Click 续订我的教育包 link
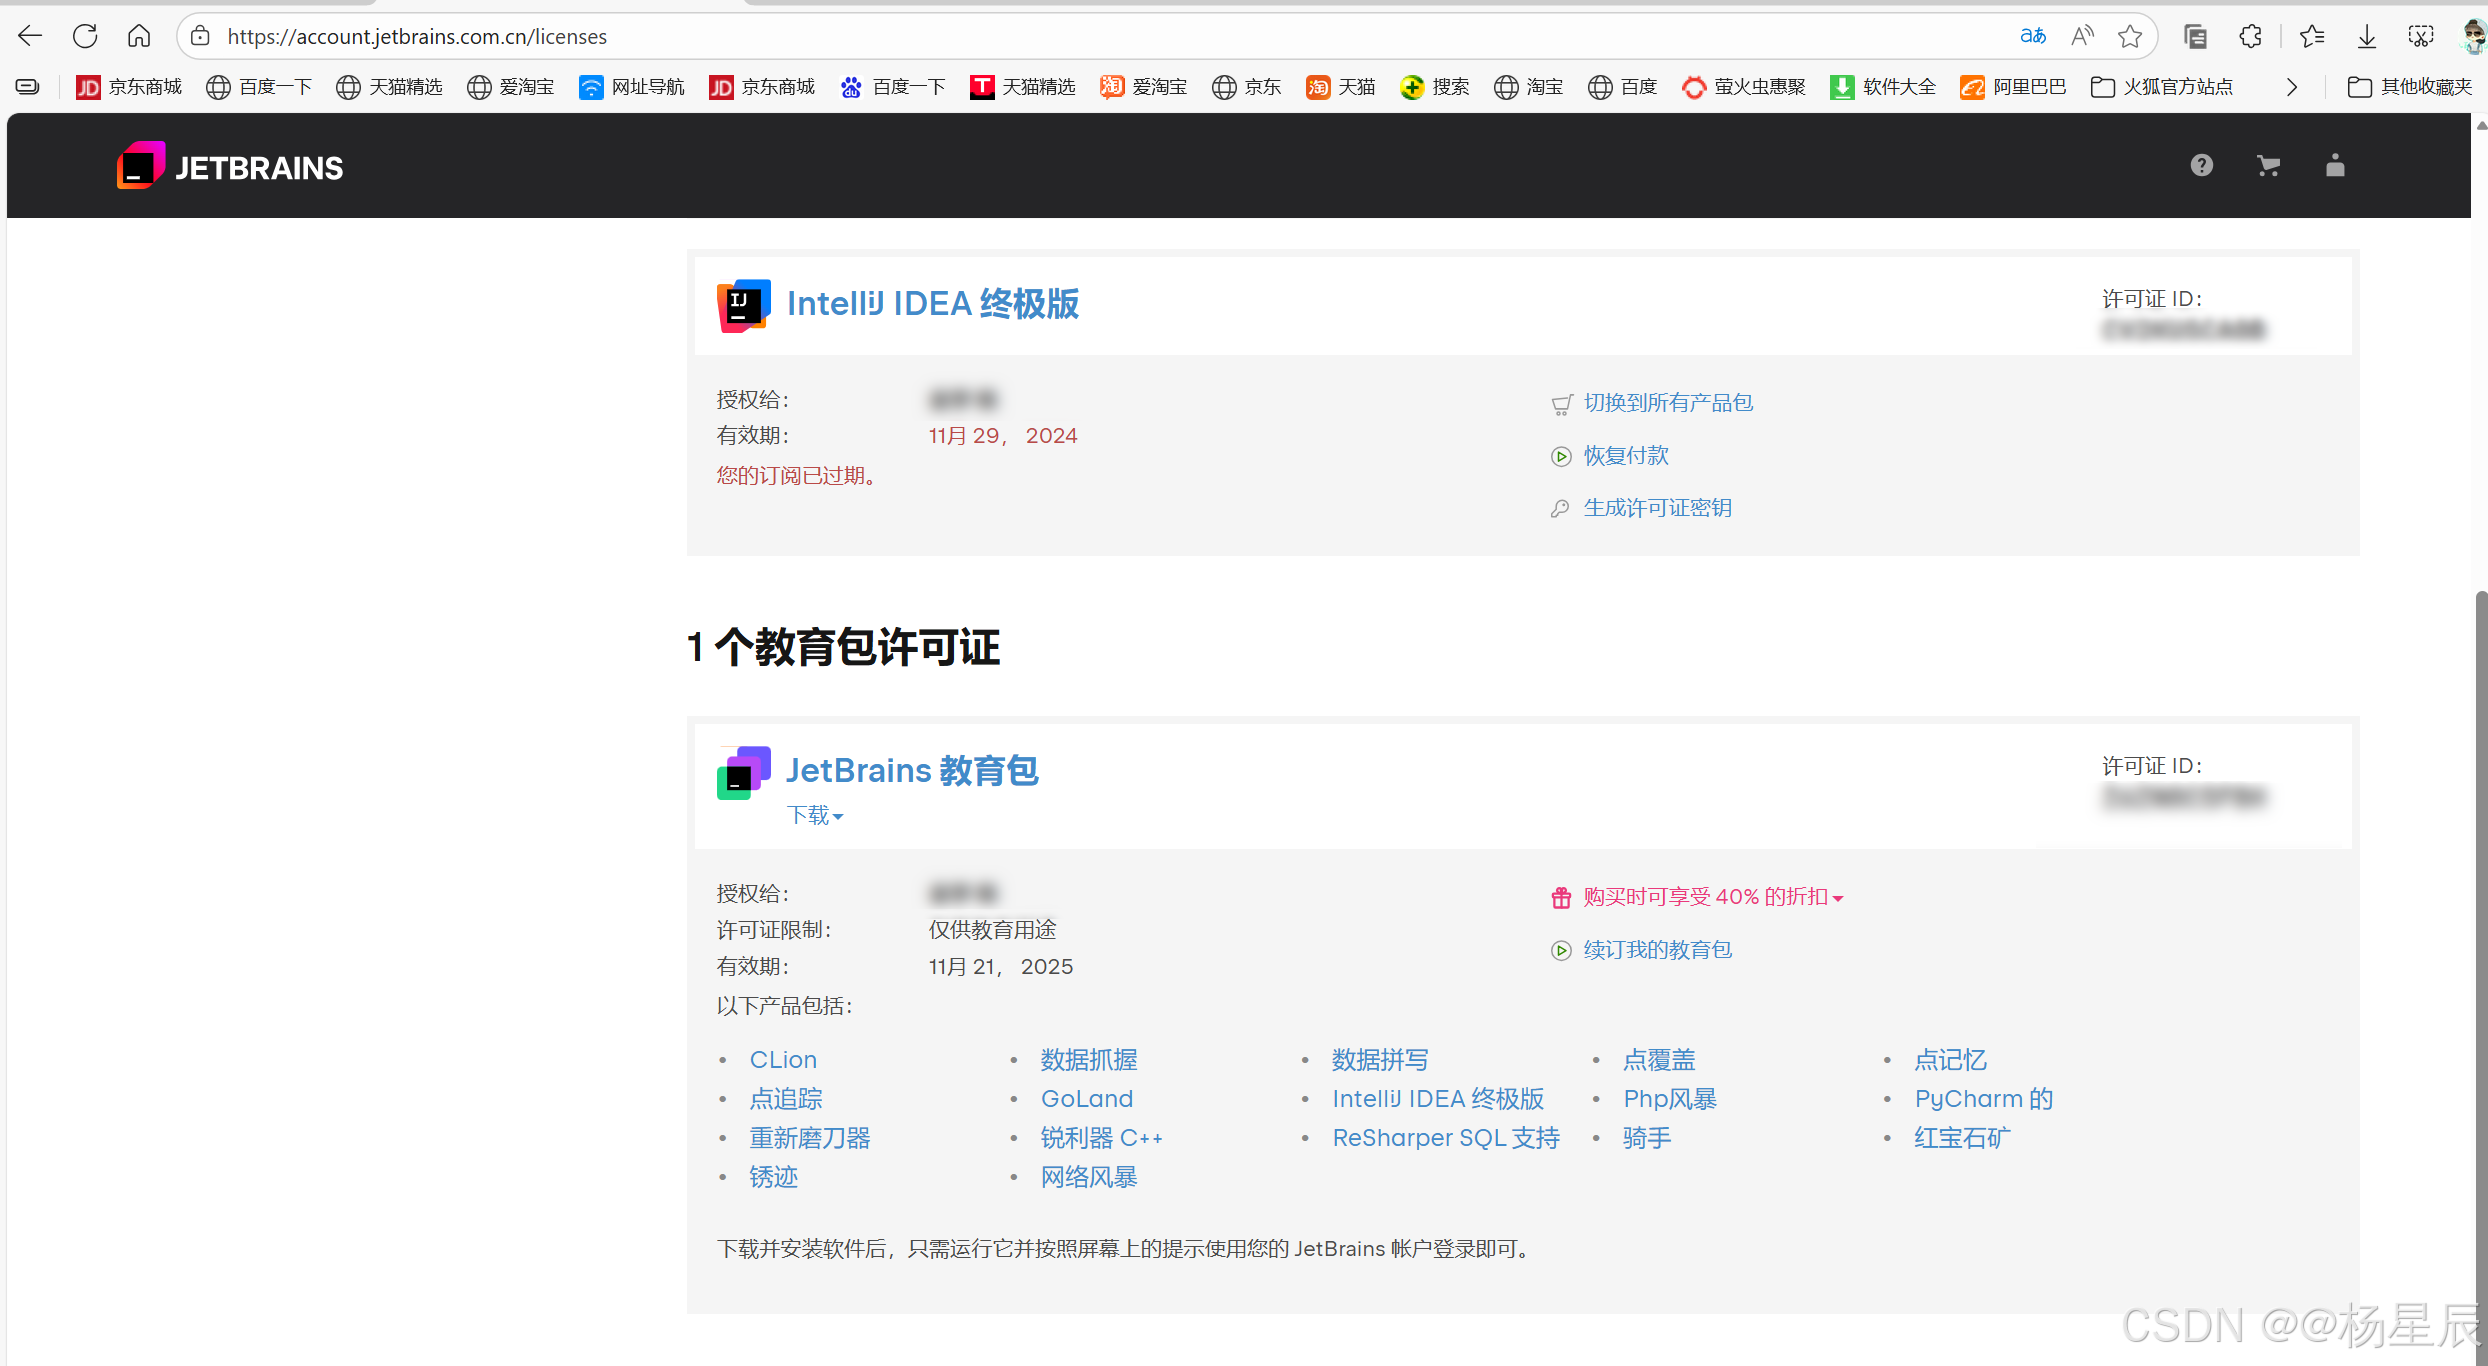This screenshot has height=1366, width=2488. pyautogui.click(x=1657, y=950)
